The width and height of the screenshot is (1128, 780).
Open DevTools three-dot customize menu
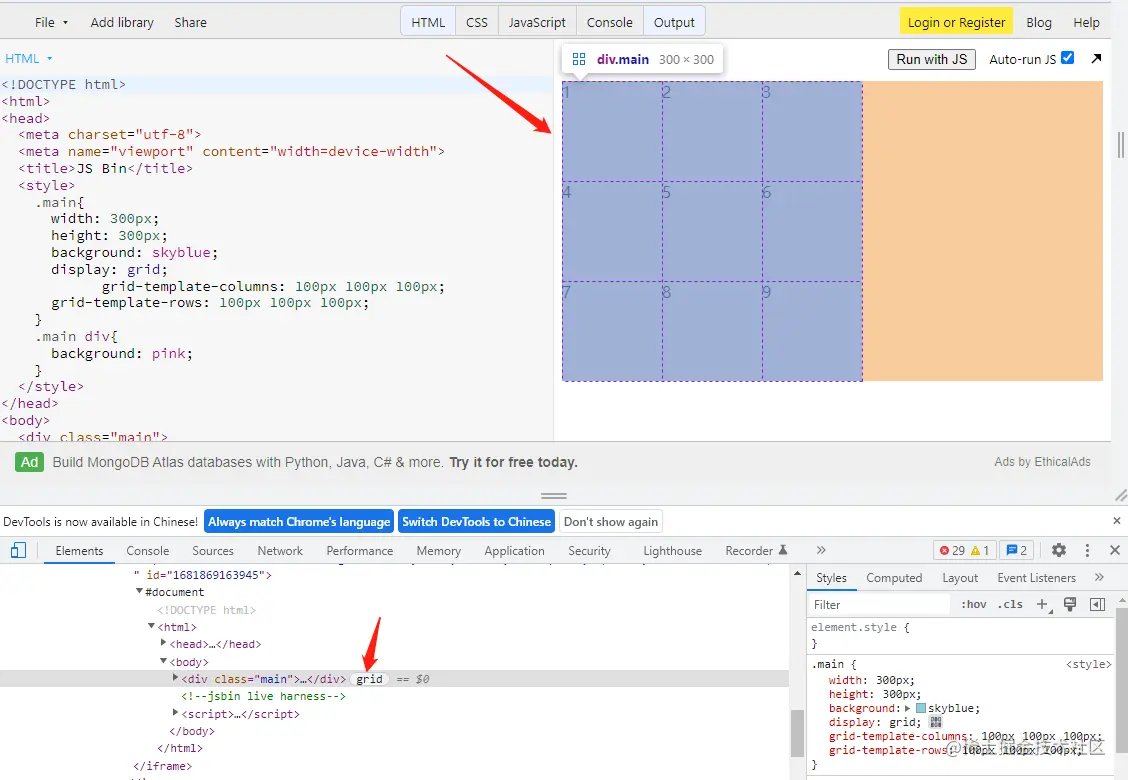(1087, 550)
